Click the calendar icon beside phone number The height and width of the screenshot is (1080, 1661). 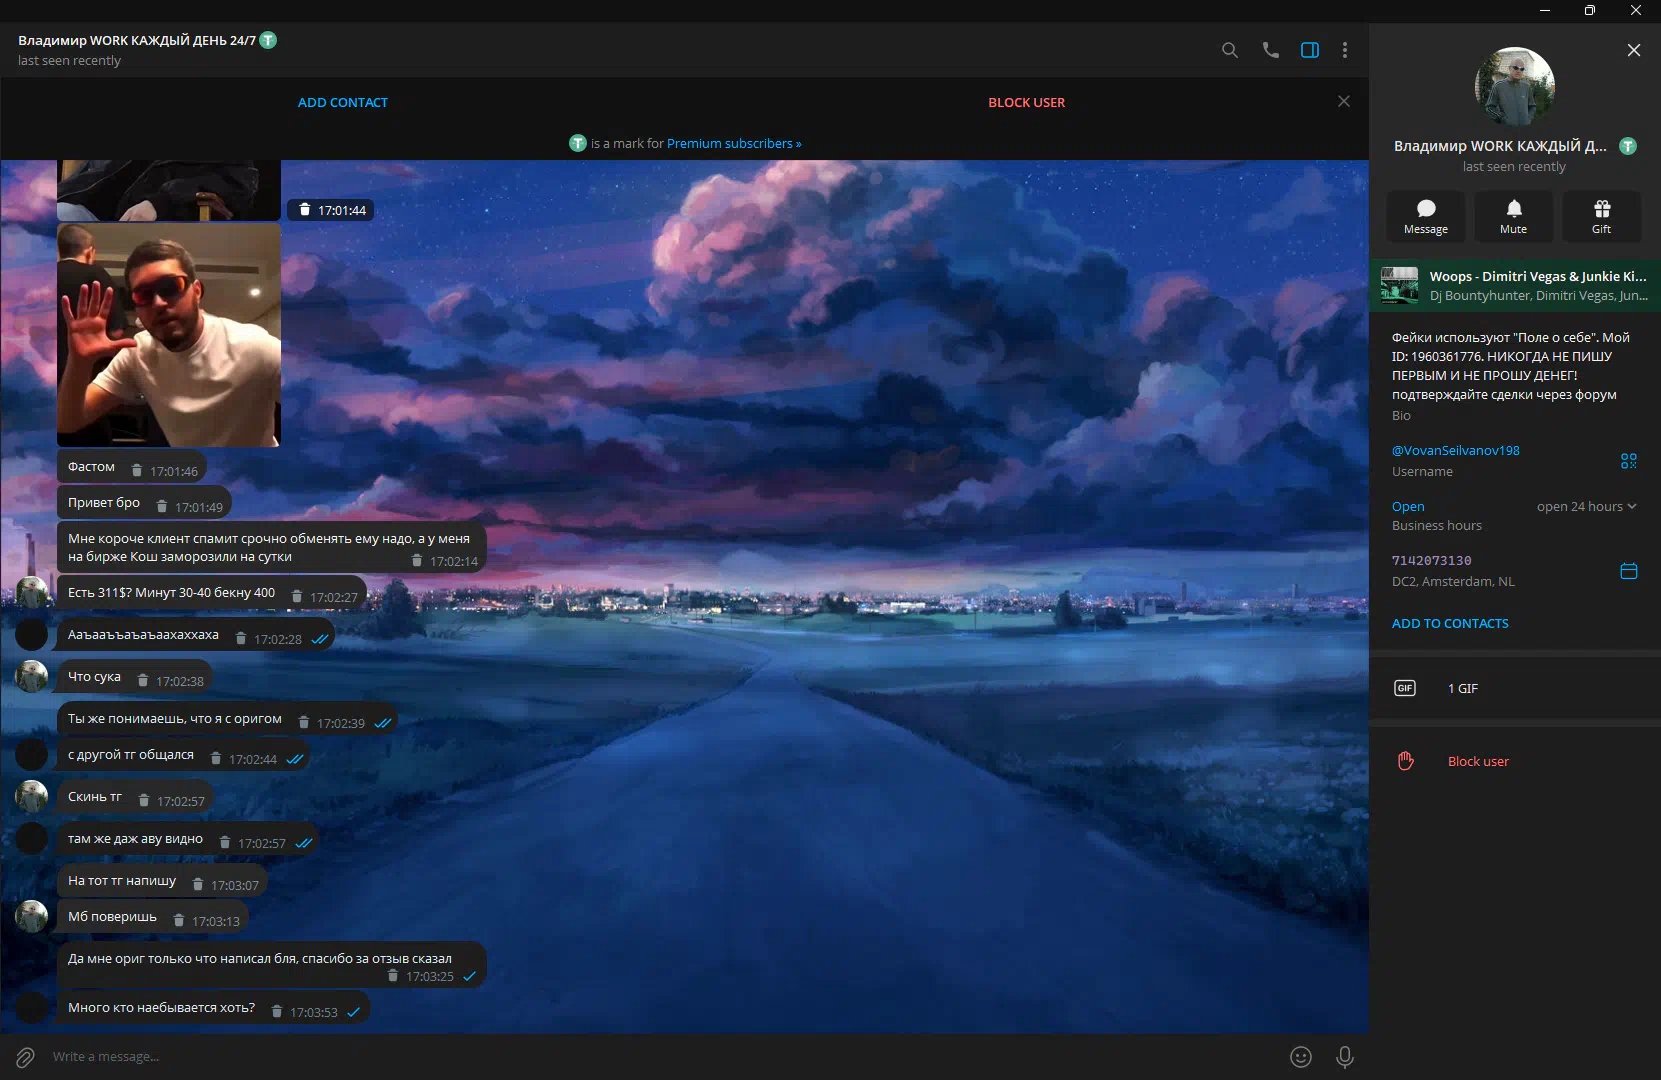[x=1628, y=571]
